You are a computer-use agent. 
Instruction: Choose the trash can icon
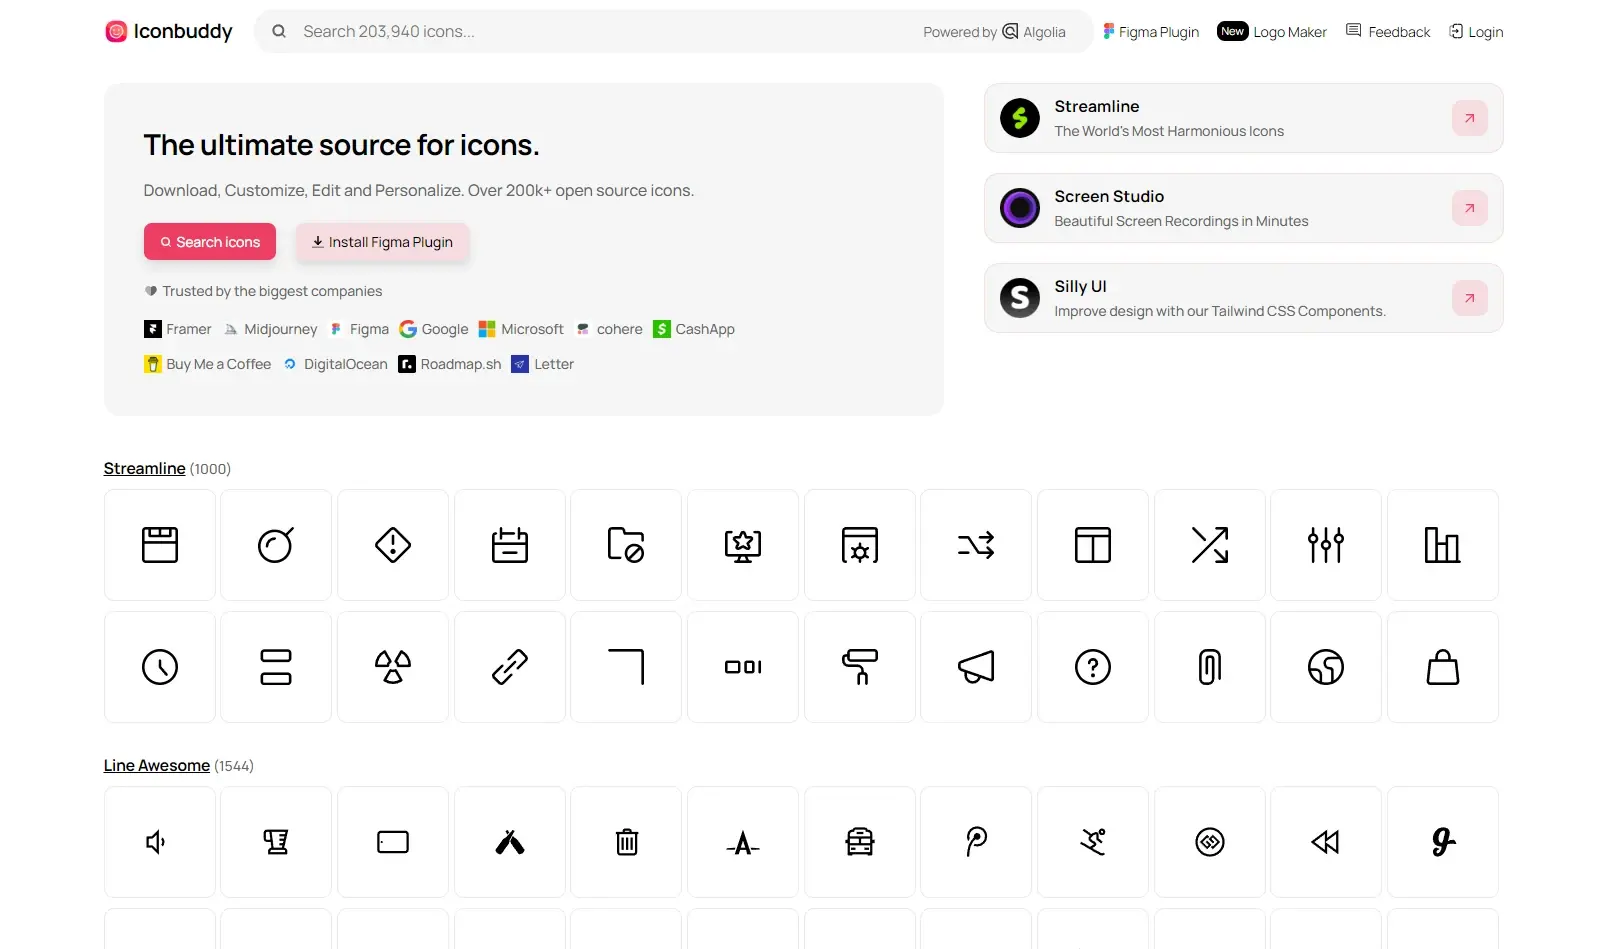626,842
